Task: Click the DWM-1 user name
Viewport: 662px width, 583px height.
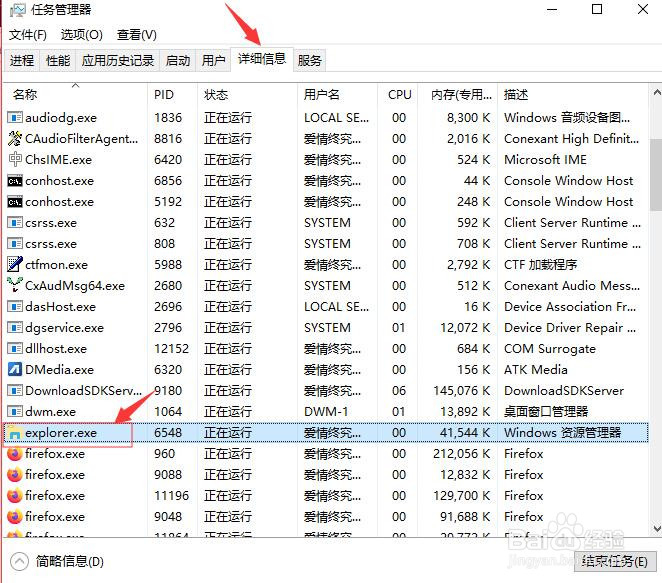Action: pyautogui.click(x=326, y=412)
